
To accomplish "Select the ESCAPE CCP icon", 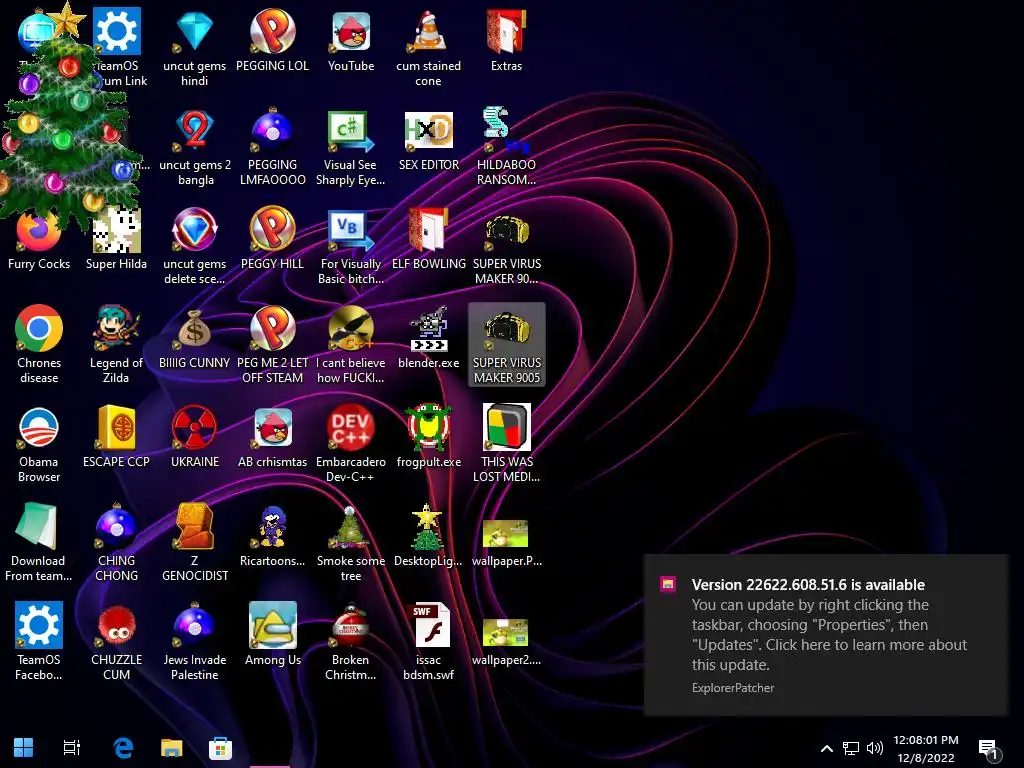I will point(116,428).
